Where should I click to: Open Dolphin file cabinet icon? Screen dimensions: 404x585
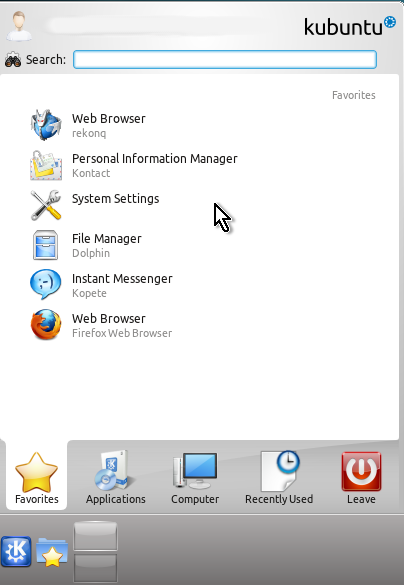coord(46,245)
